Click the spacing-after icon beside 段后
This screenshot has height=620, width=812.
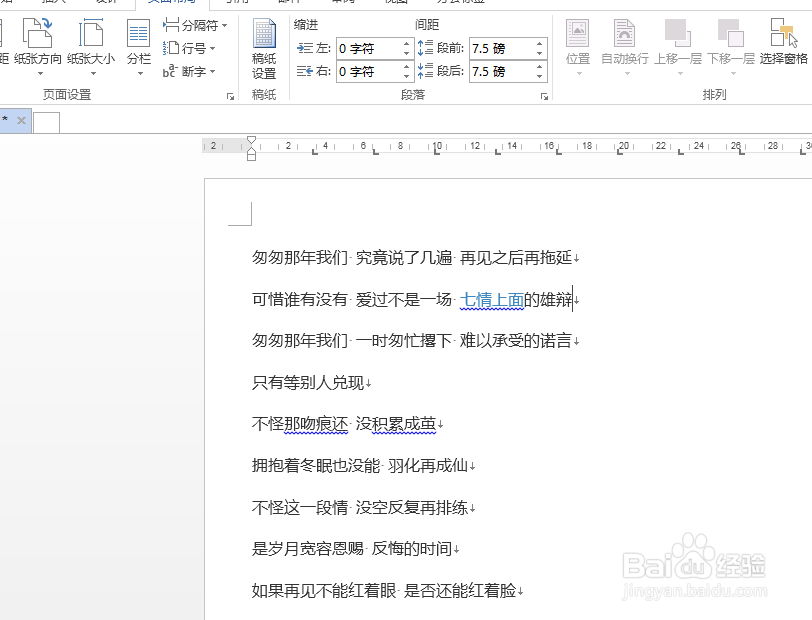[425, 71]
